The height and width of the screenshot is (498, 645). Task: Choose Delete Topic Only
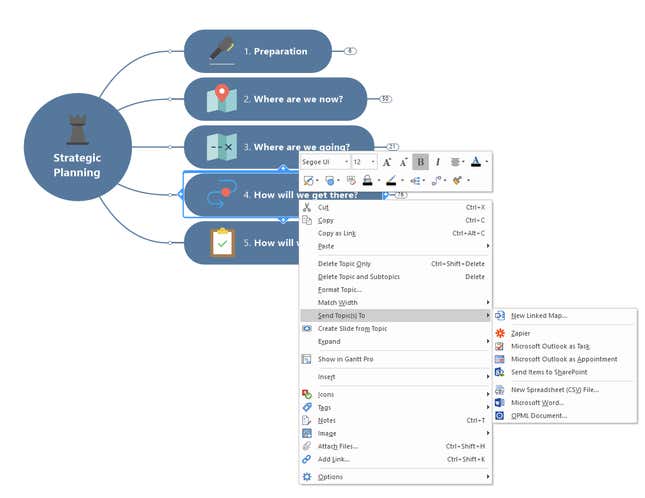tap(396, 264)
